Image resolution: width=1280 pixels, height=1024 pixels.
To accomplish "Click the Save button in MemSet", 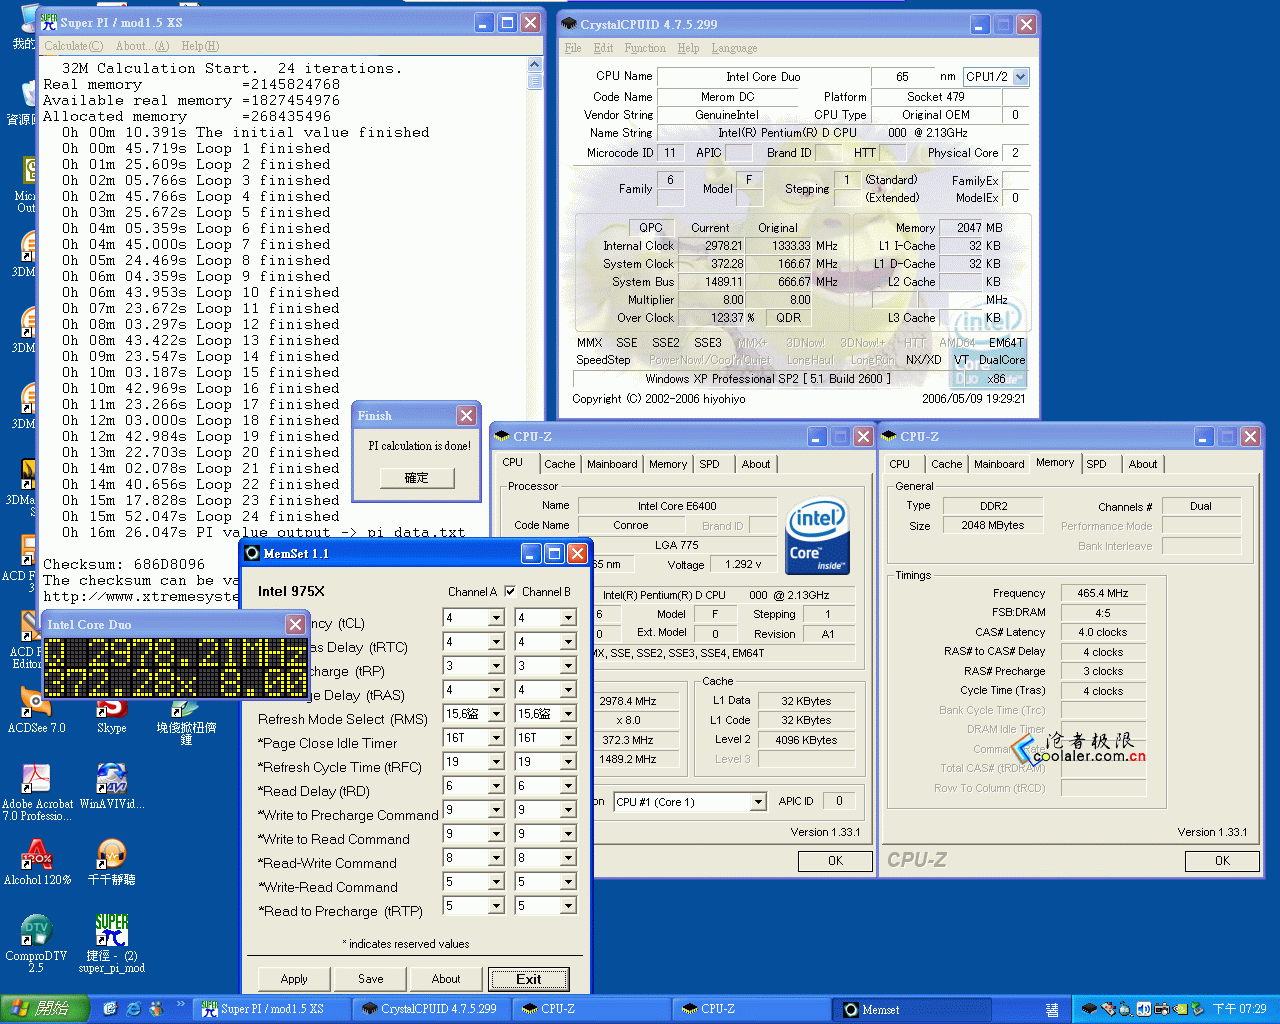I will click(x=370, y=979).
